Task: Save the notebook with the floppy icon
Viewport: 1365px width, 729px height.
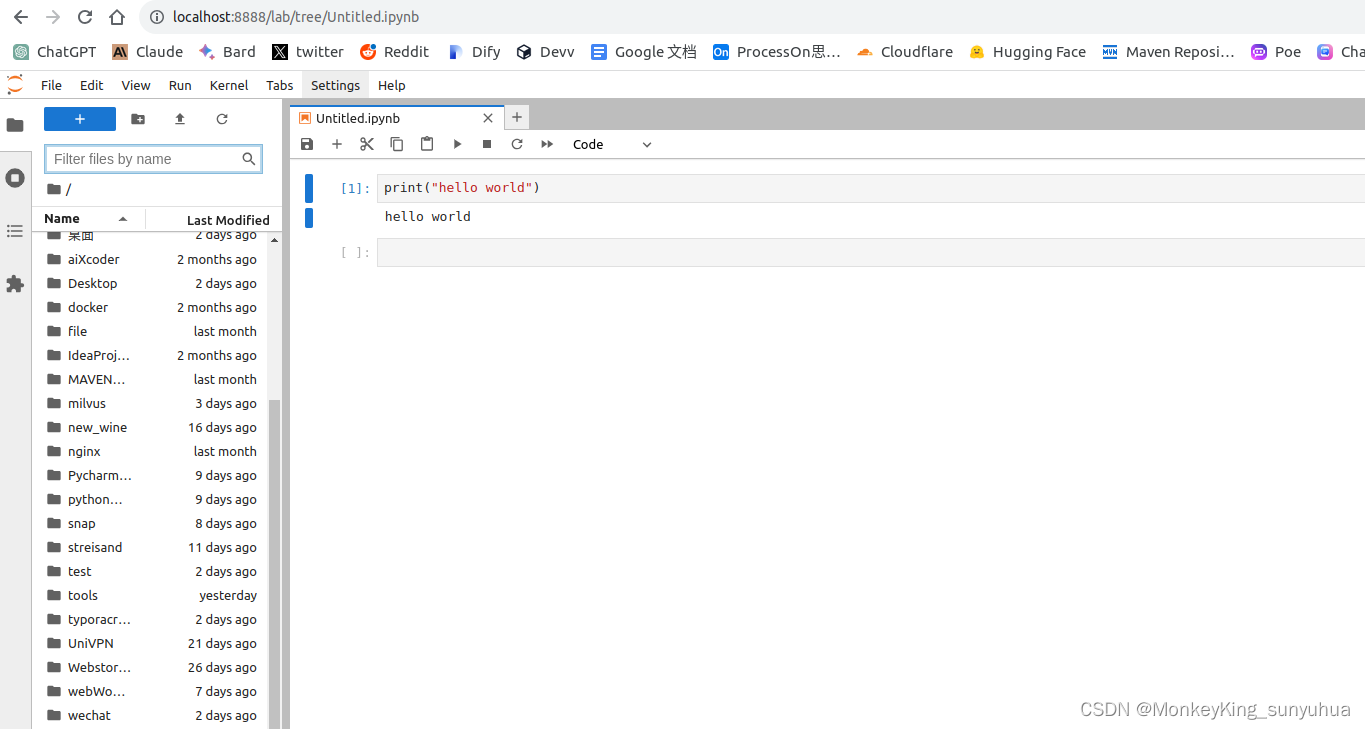Action: [307, 144]
